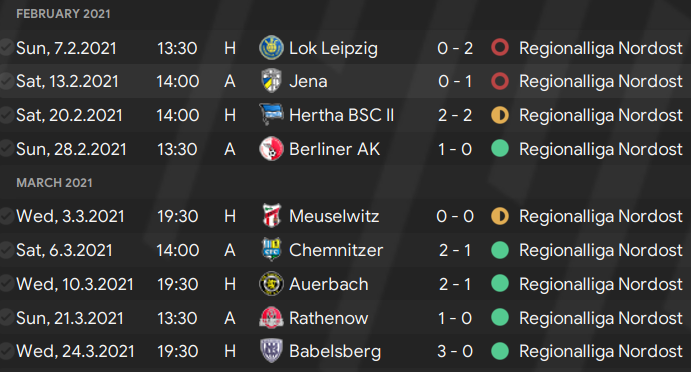This screenshot has height=372, width=691.
Task: Click the Jena club crest
Action: point(271,81)
